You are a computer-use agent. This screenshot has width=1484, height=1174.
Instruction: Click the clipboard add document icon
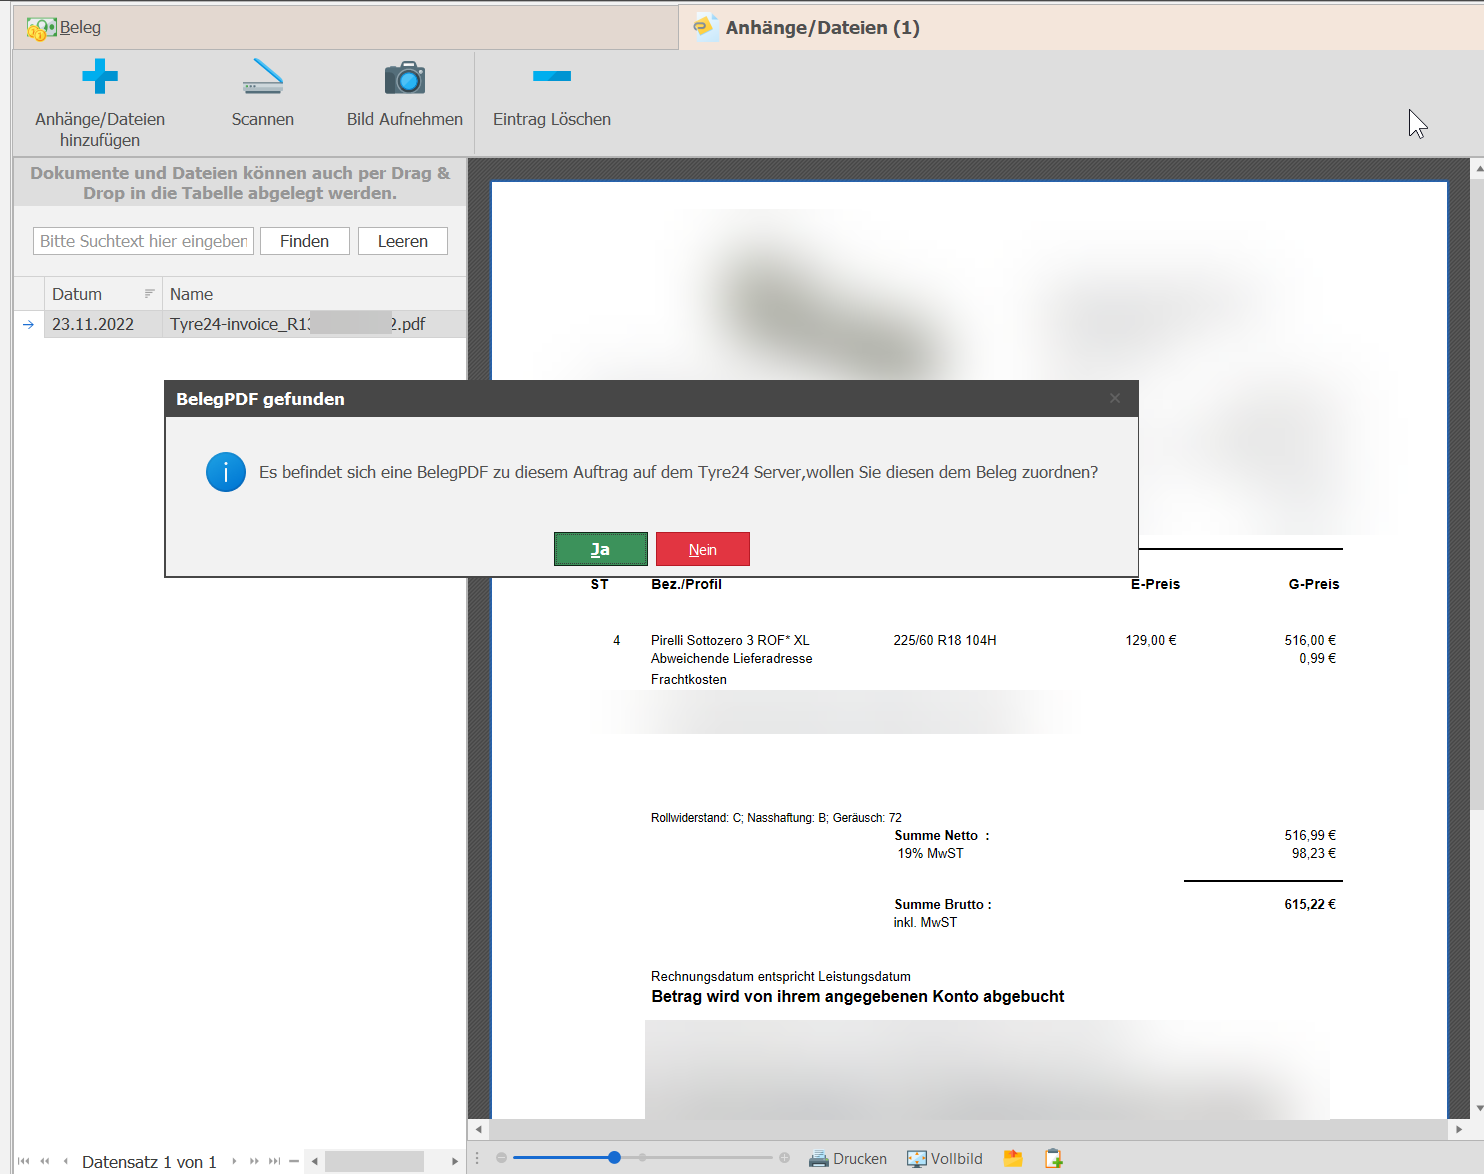click(1053, 1158)
